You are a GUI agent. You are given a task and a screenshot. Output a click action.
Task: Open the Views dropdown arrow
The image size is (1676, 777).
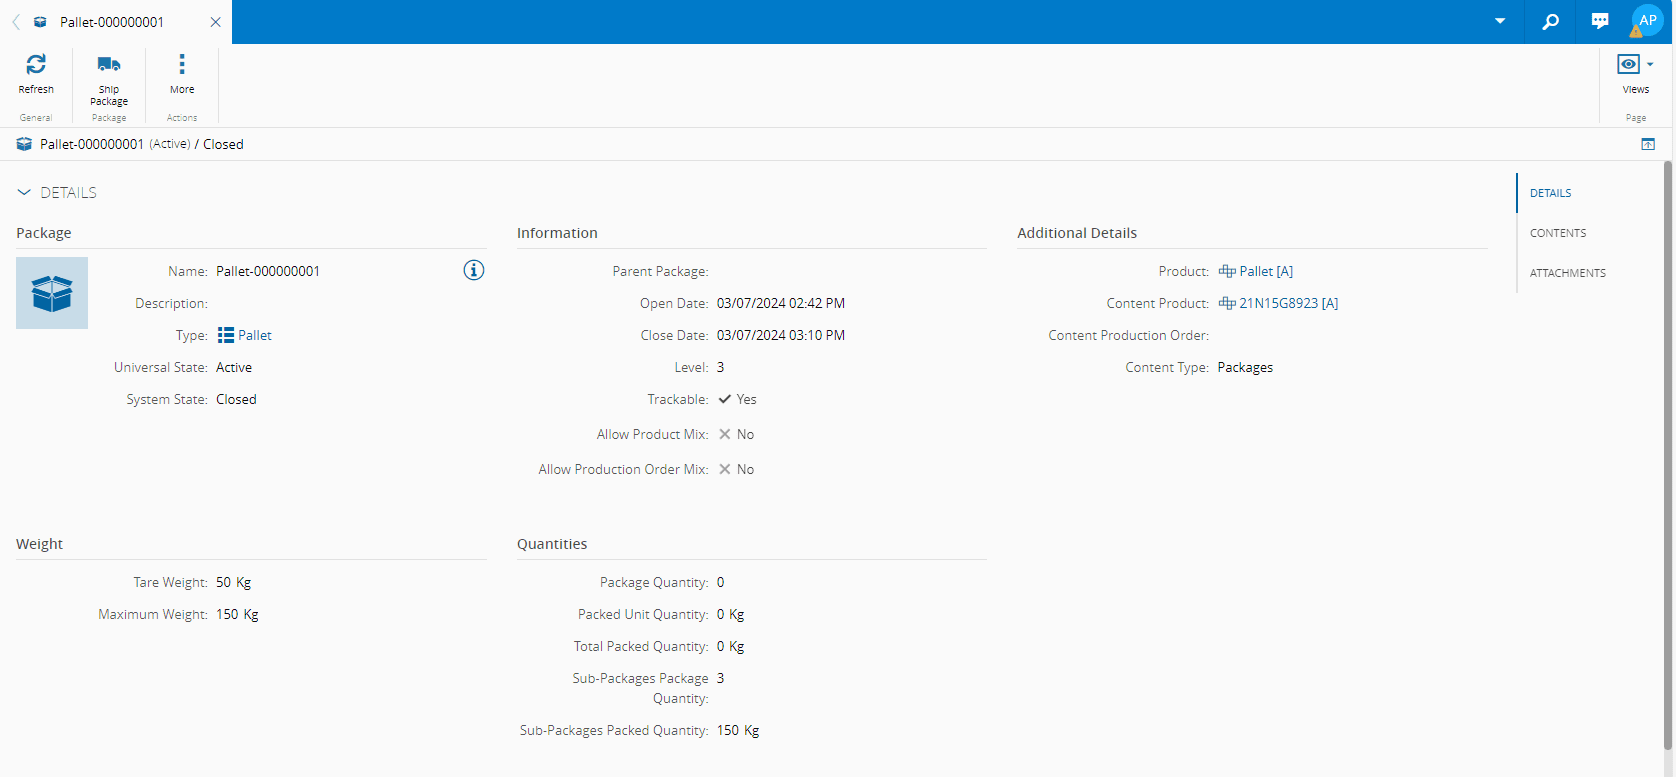(1650, 65)
